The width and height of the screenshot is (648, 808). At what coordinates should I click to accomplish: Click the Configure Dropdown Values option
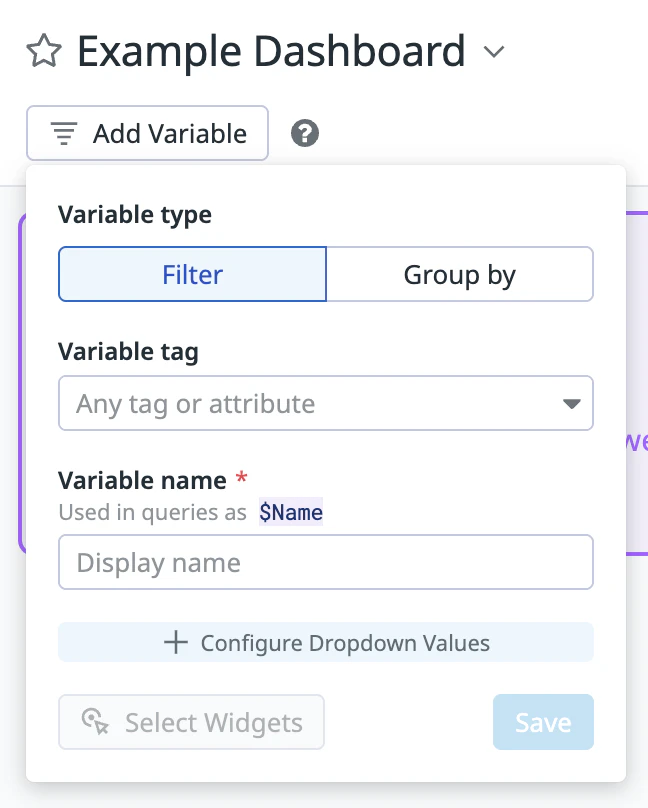326,643
